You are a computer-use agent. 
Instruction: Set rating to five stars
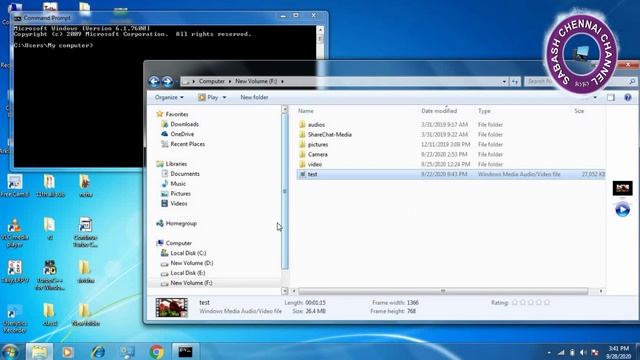point(547,302)
